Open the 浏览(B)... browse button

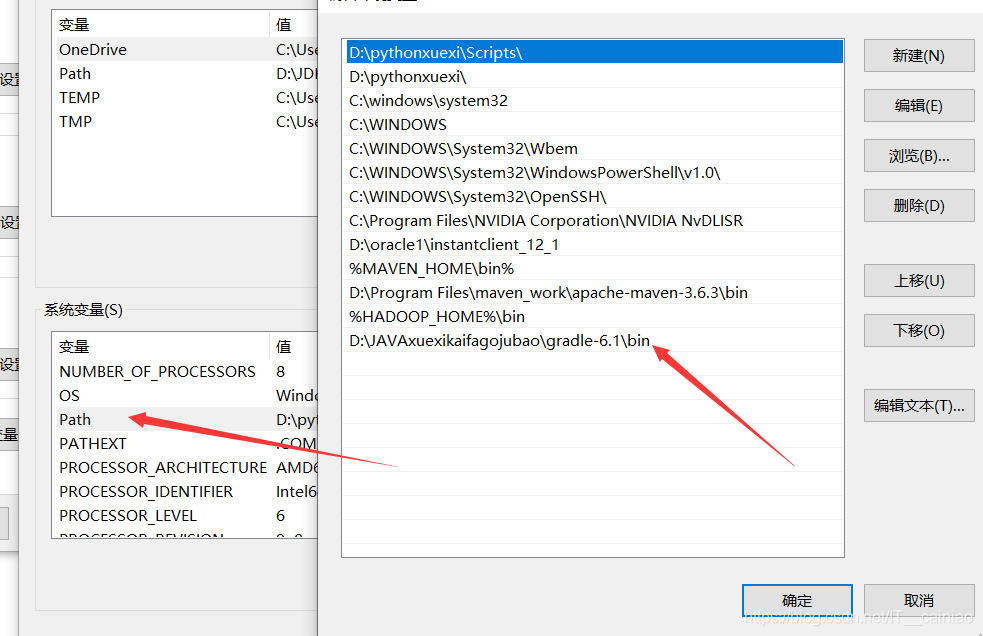click(918, 156)
